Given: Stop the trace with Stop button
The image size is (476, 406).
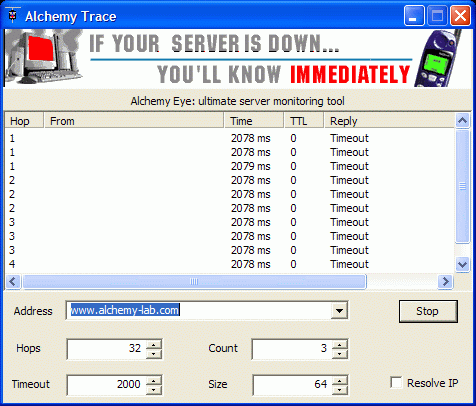Looking at the screenshot, I should point(428,311).
